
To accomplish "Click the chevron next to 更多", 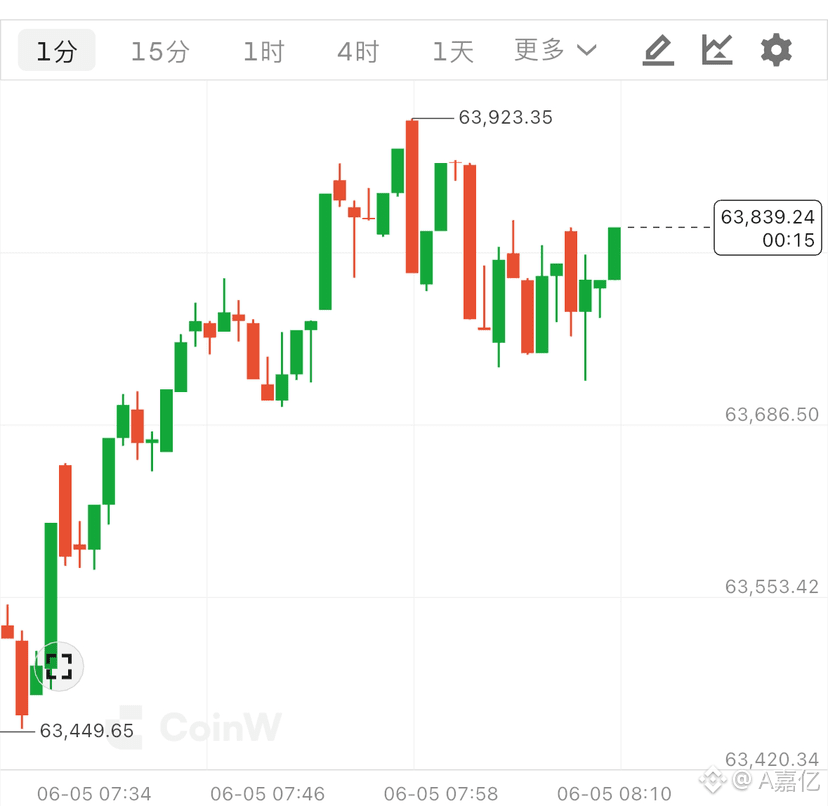I will click(587, 51).
